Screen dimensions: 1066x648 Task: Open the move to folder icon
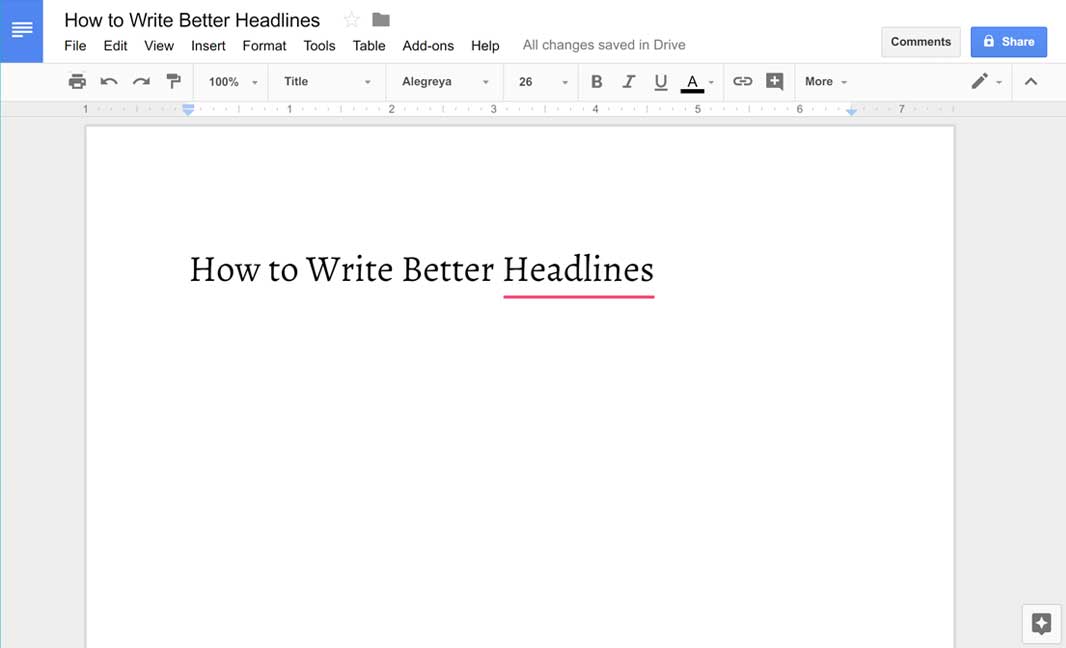click(x=380, y=20)
